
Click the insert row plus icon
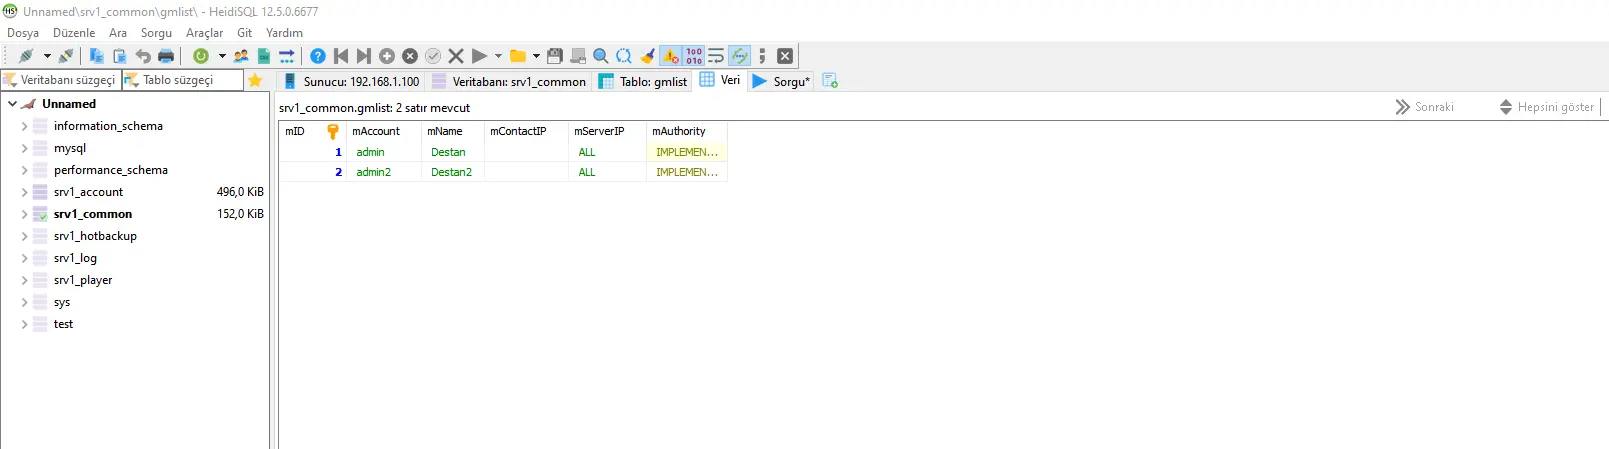click(387, 56)
